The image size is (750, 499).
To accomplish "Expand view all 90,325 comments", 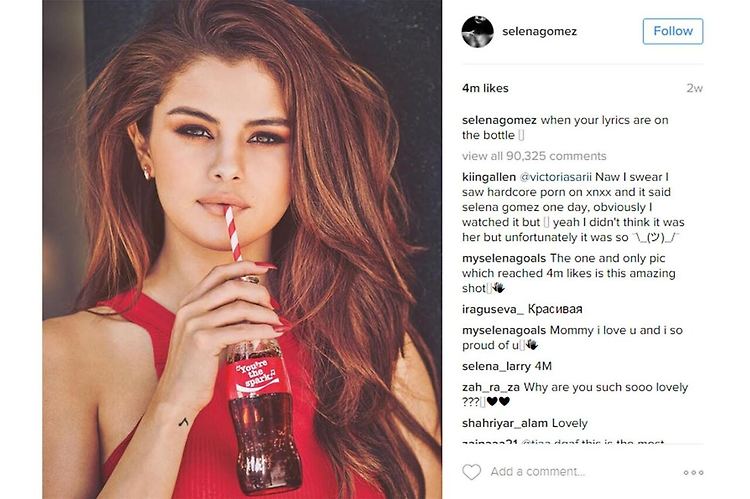I will (534, 156).
